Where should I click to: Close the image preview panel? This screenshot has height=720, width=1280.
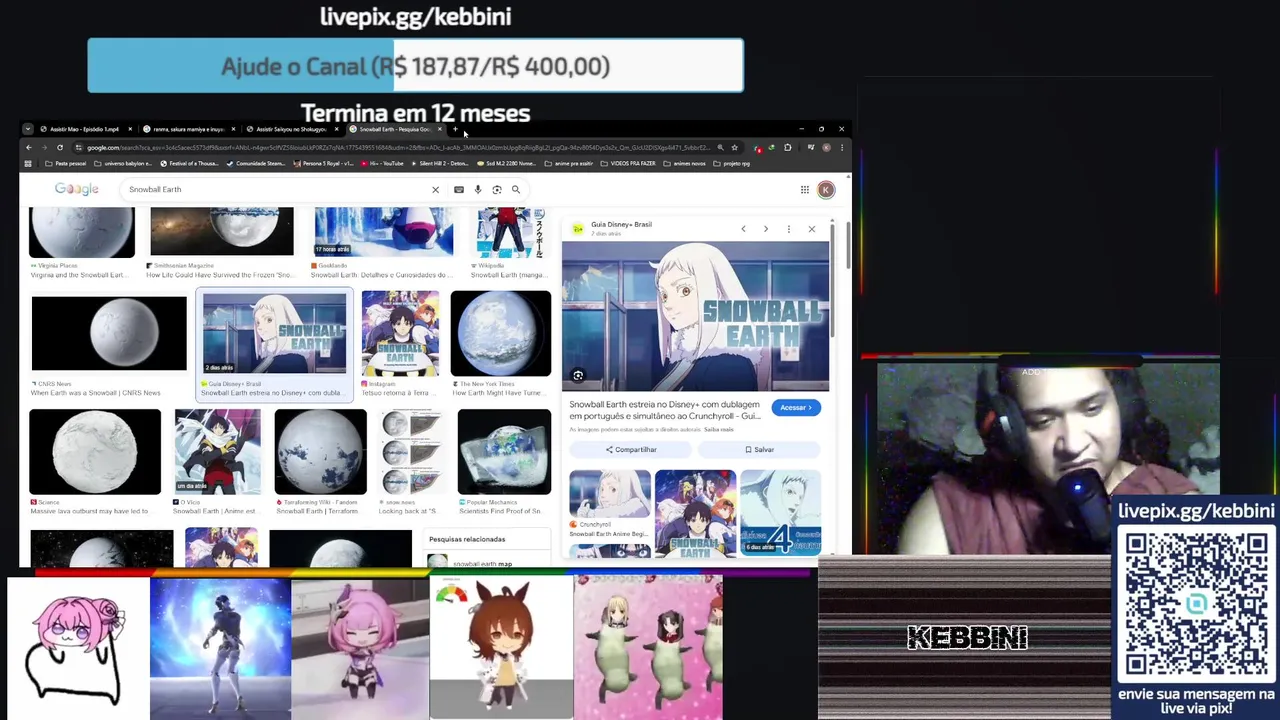tap(812, 229)
